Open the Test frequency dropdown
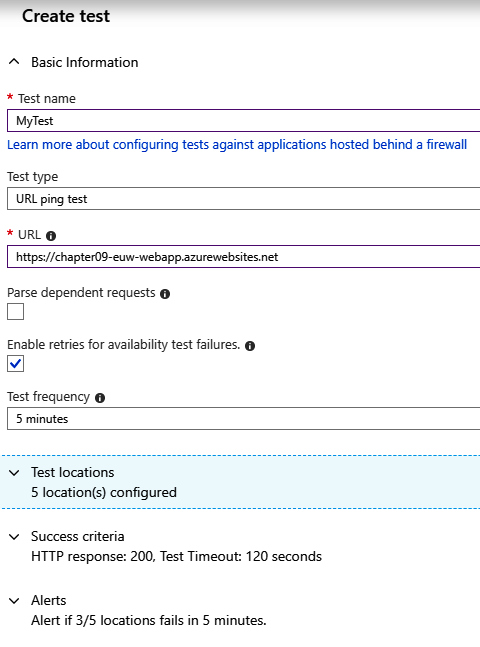Screen dimensions: 480x647 244,418
